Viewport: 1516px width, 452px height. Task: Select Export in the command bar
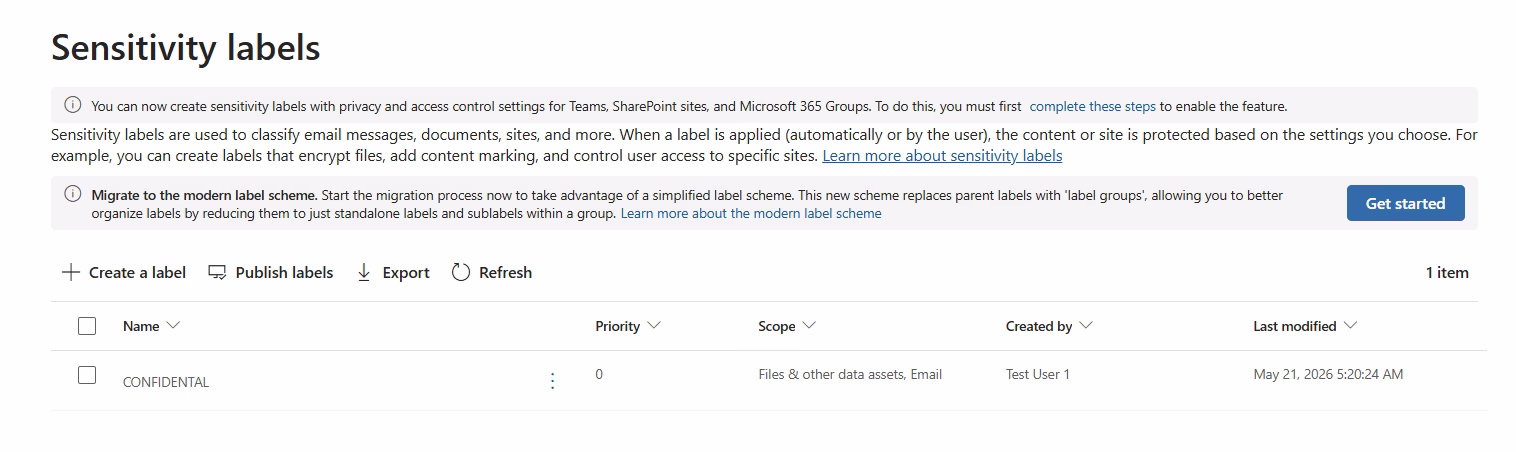393,272
